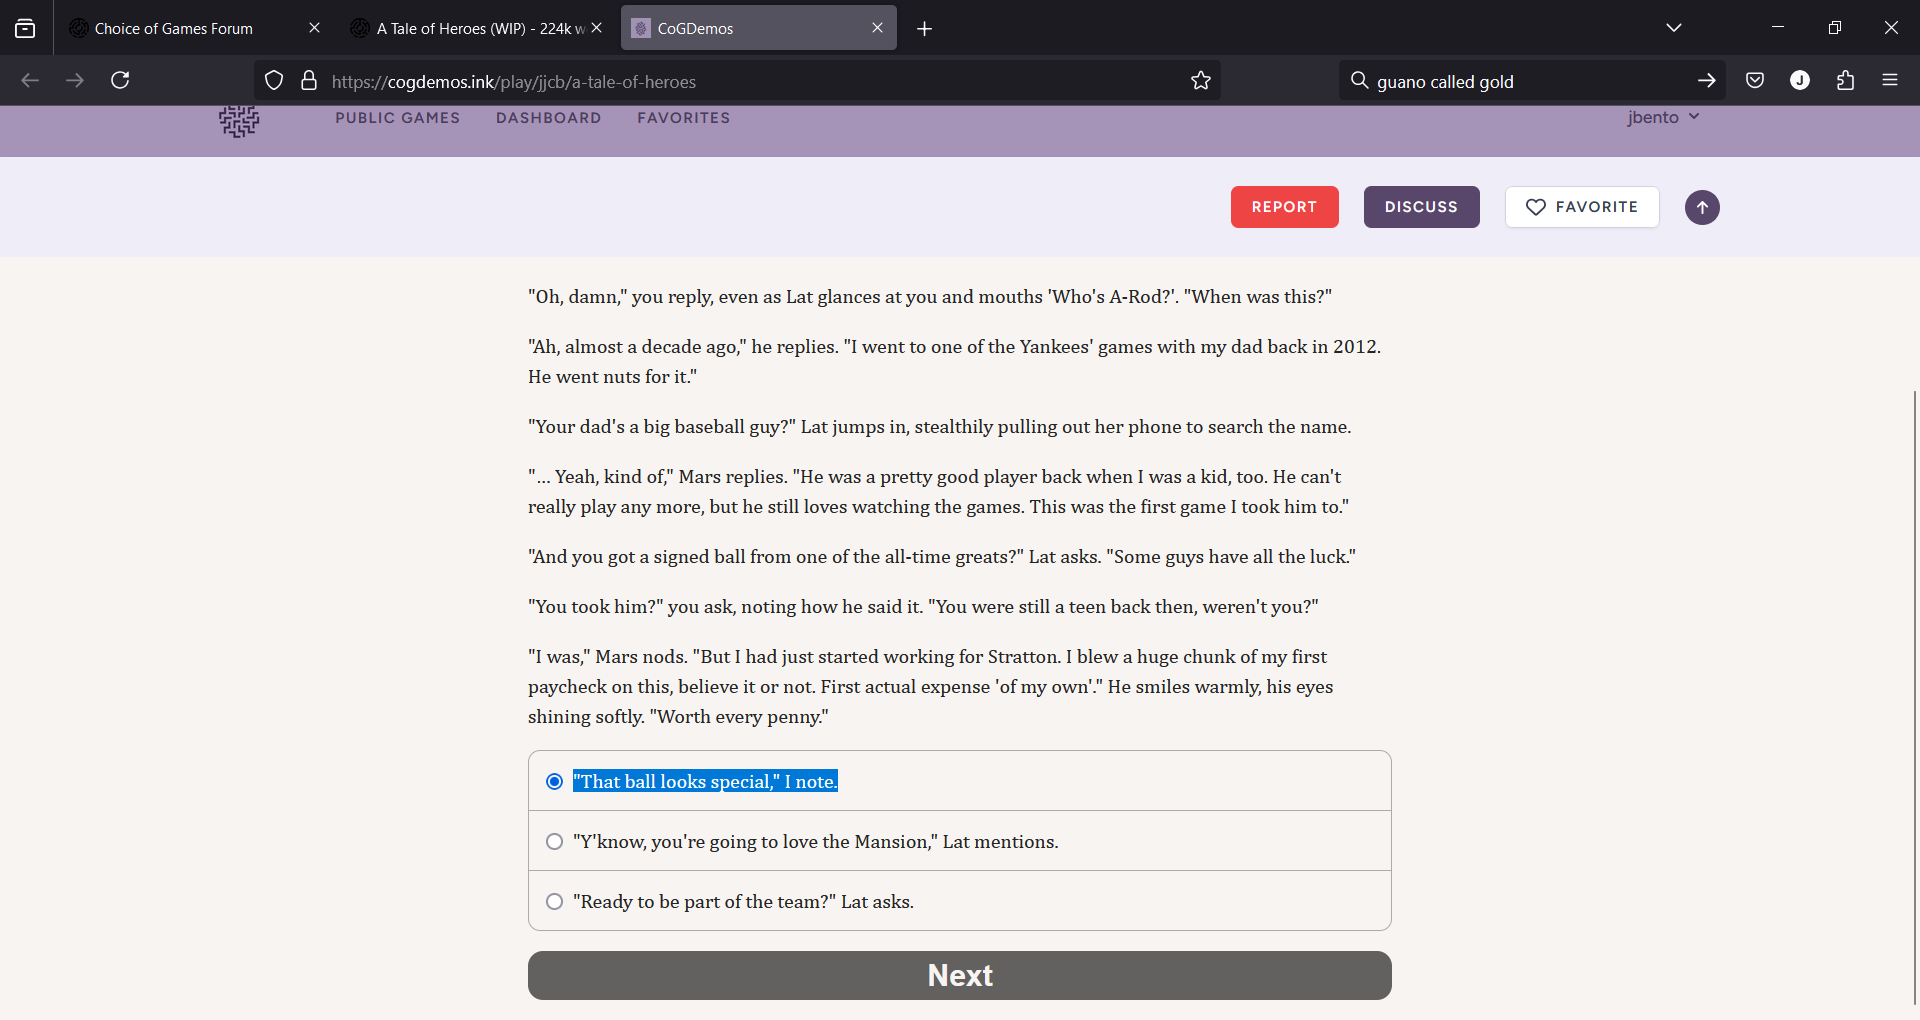The width and height of the screenshot is (1920, 1020).
Task: Minimize the browser window
Action: [1778, 28]
